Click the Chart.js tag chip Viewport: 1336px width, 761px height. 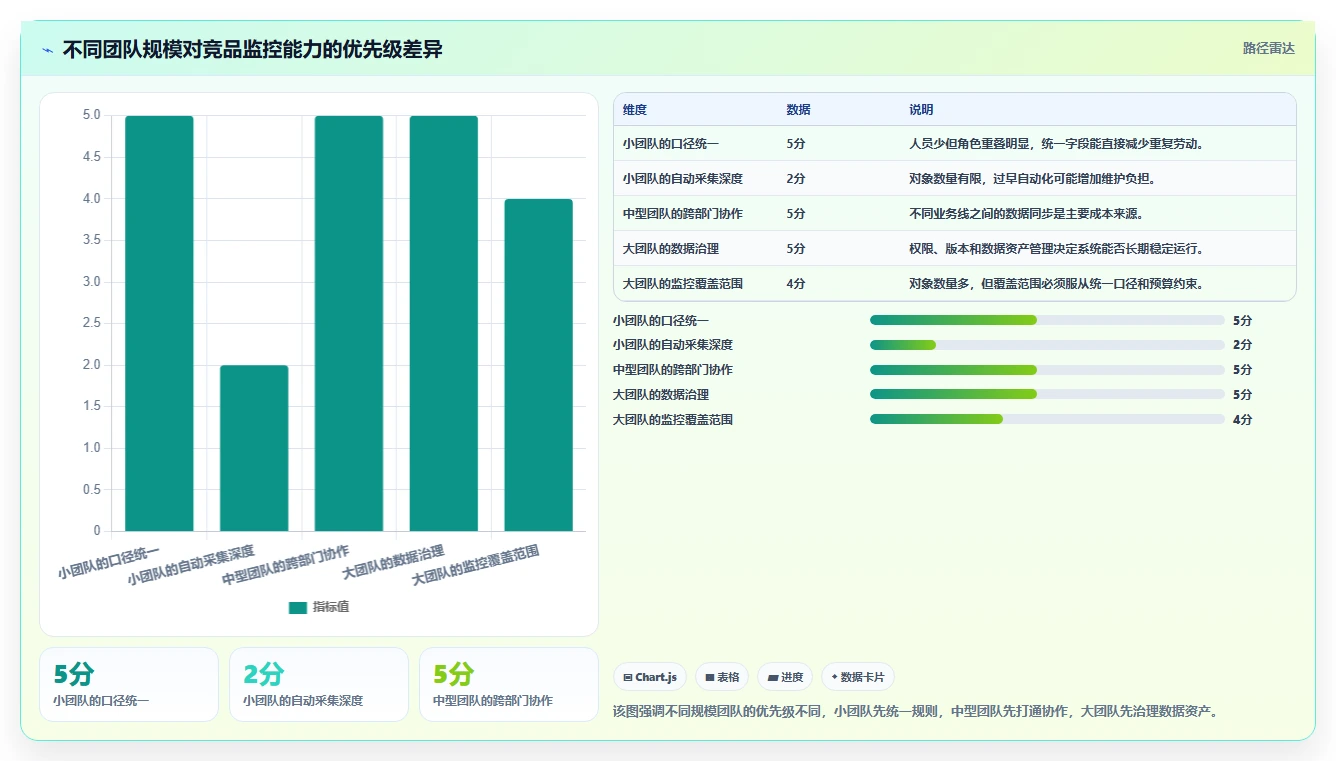coord(650,677)
